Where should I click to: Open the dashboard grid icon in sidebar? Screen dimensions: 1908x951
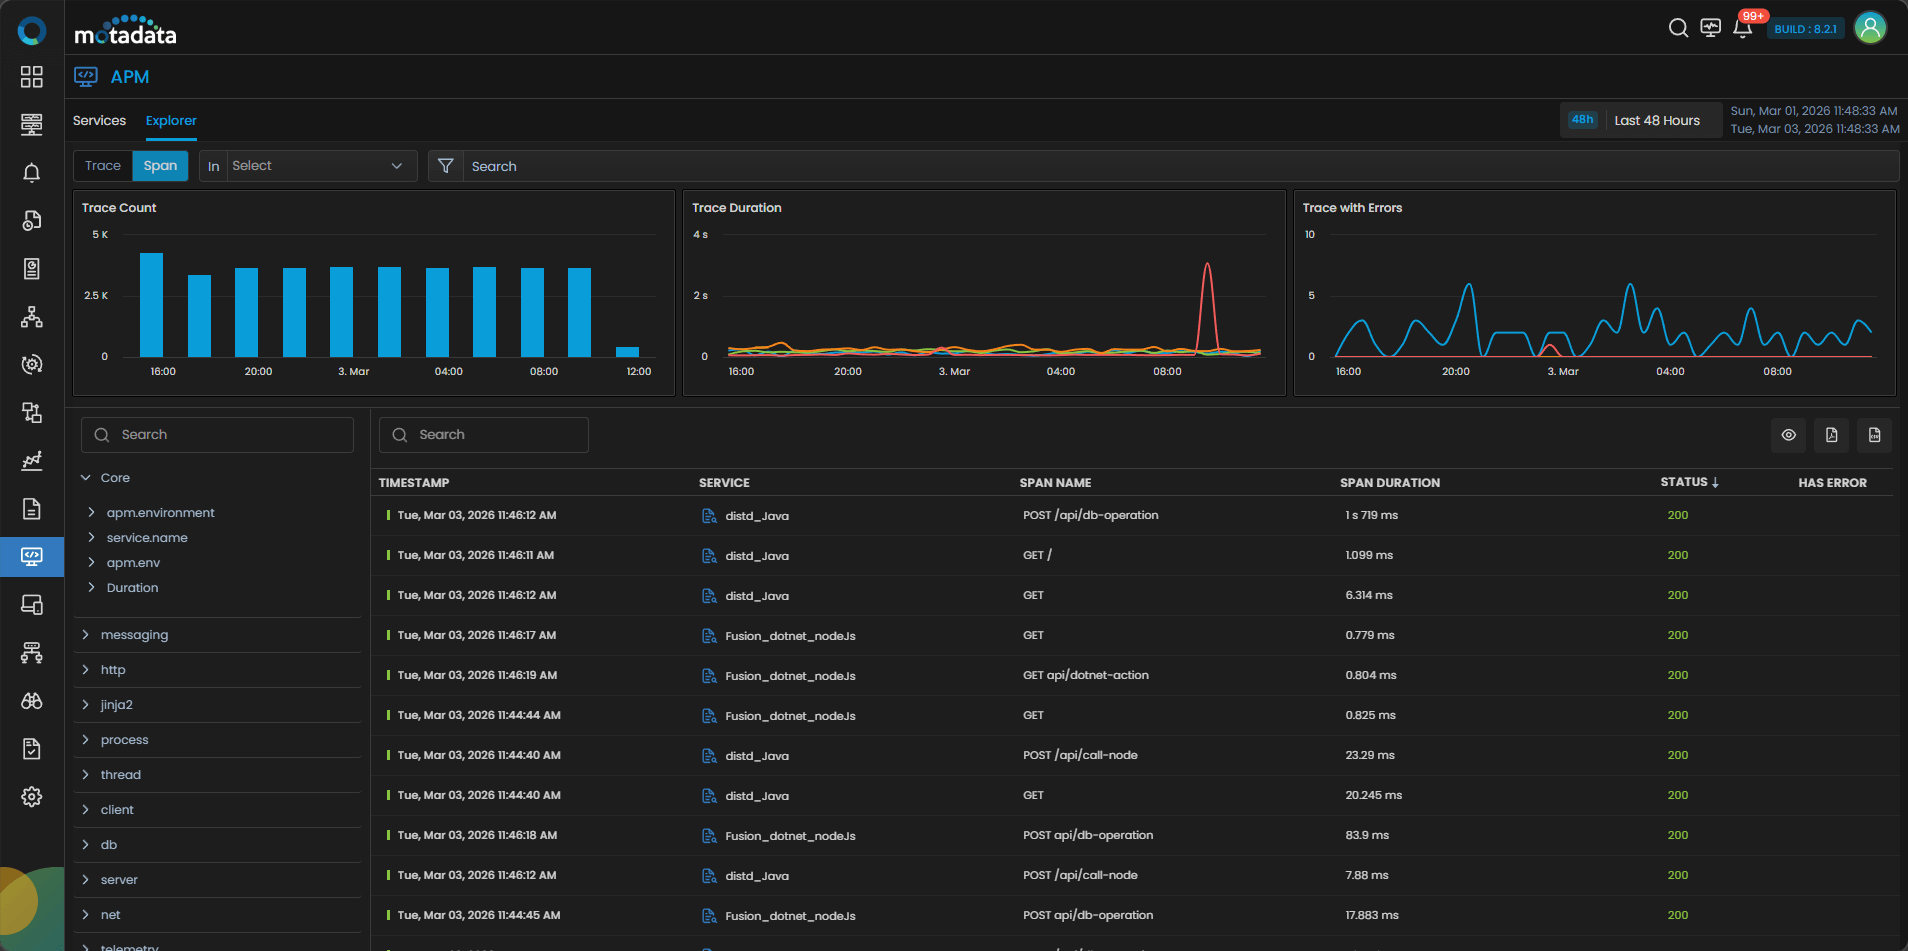(x=32, y=77)
